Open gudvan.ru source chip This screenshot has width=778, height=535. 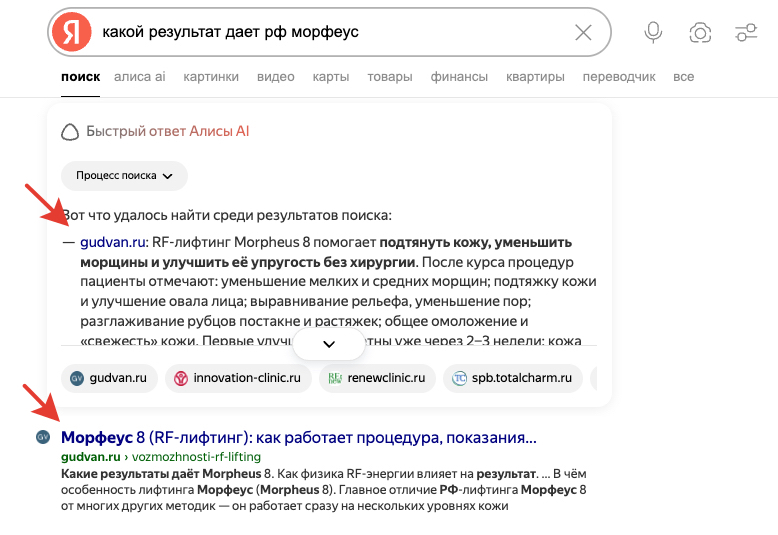(x=109, y=378)
